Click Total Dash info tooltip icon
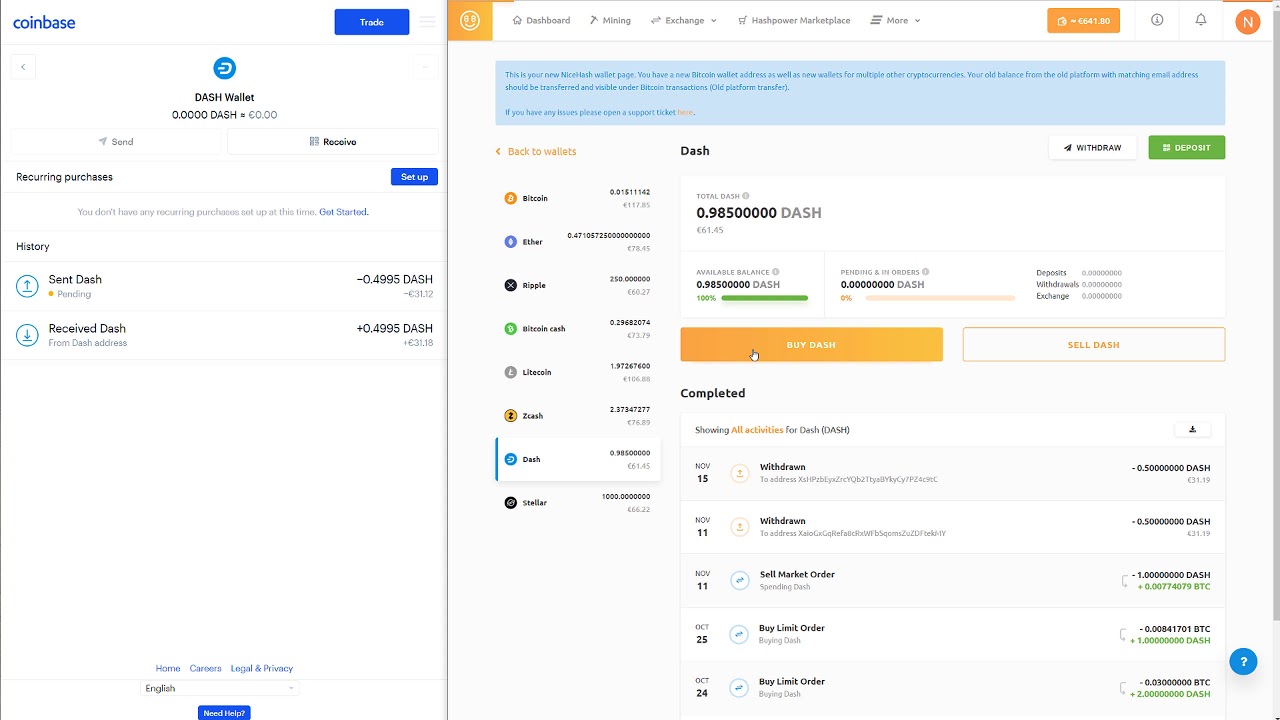Screen dimensions: 1280x720 [746, 196]
